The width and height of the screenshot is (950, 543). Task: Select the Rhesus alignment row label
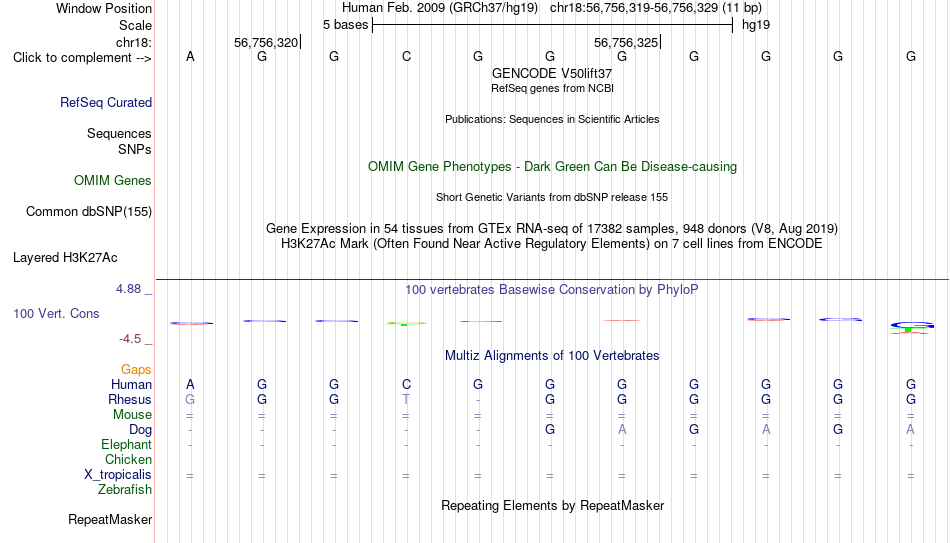130,400
